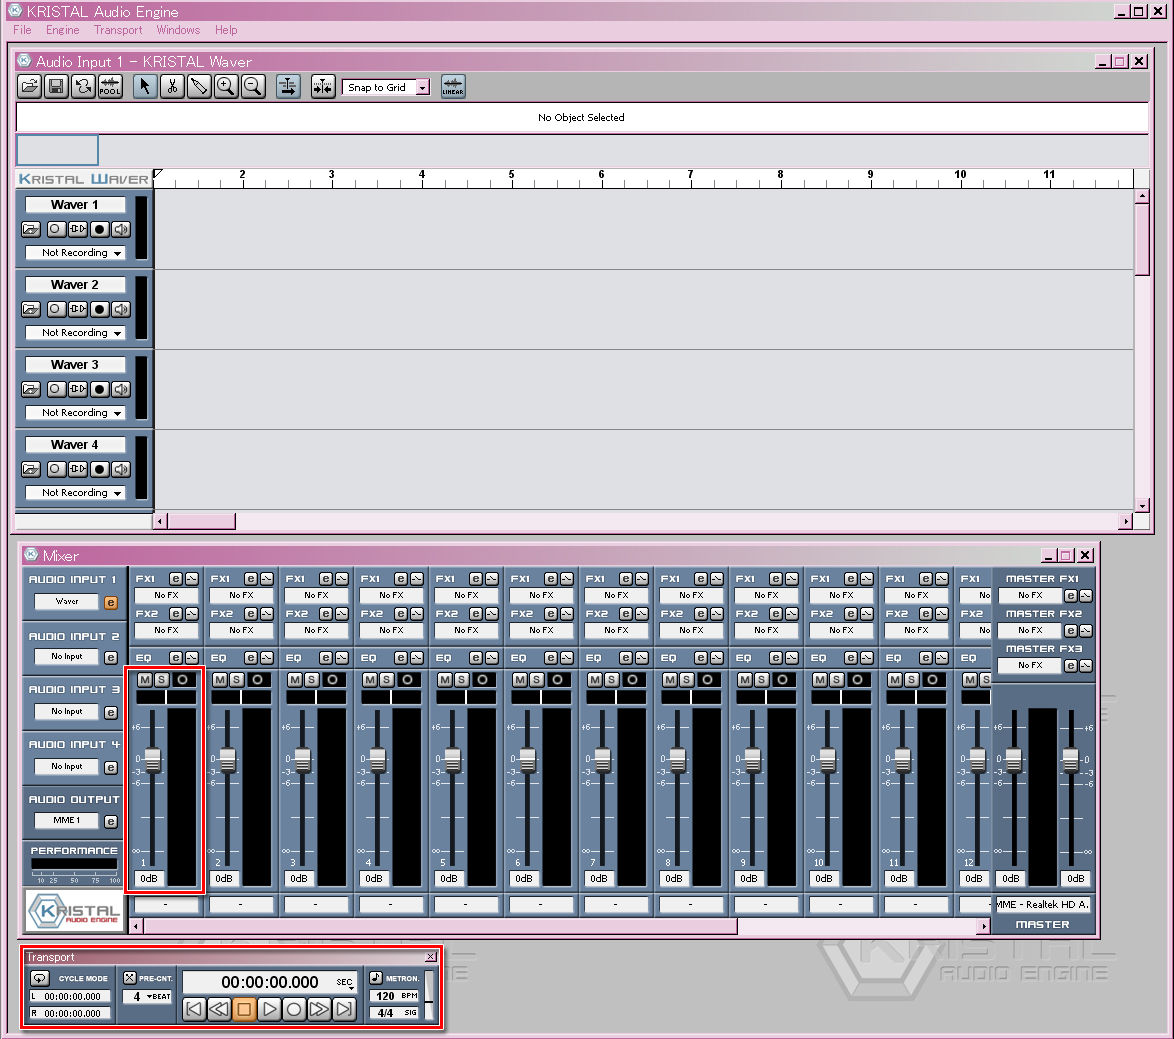Open Waver 2 Not Recording dropdown
The image size is (1174, 1039).
point(75,333)
